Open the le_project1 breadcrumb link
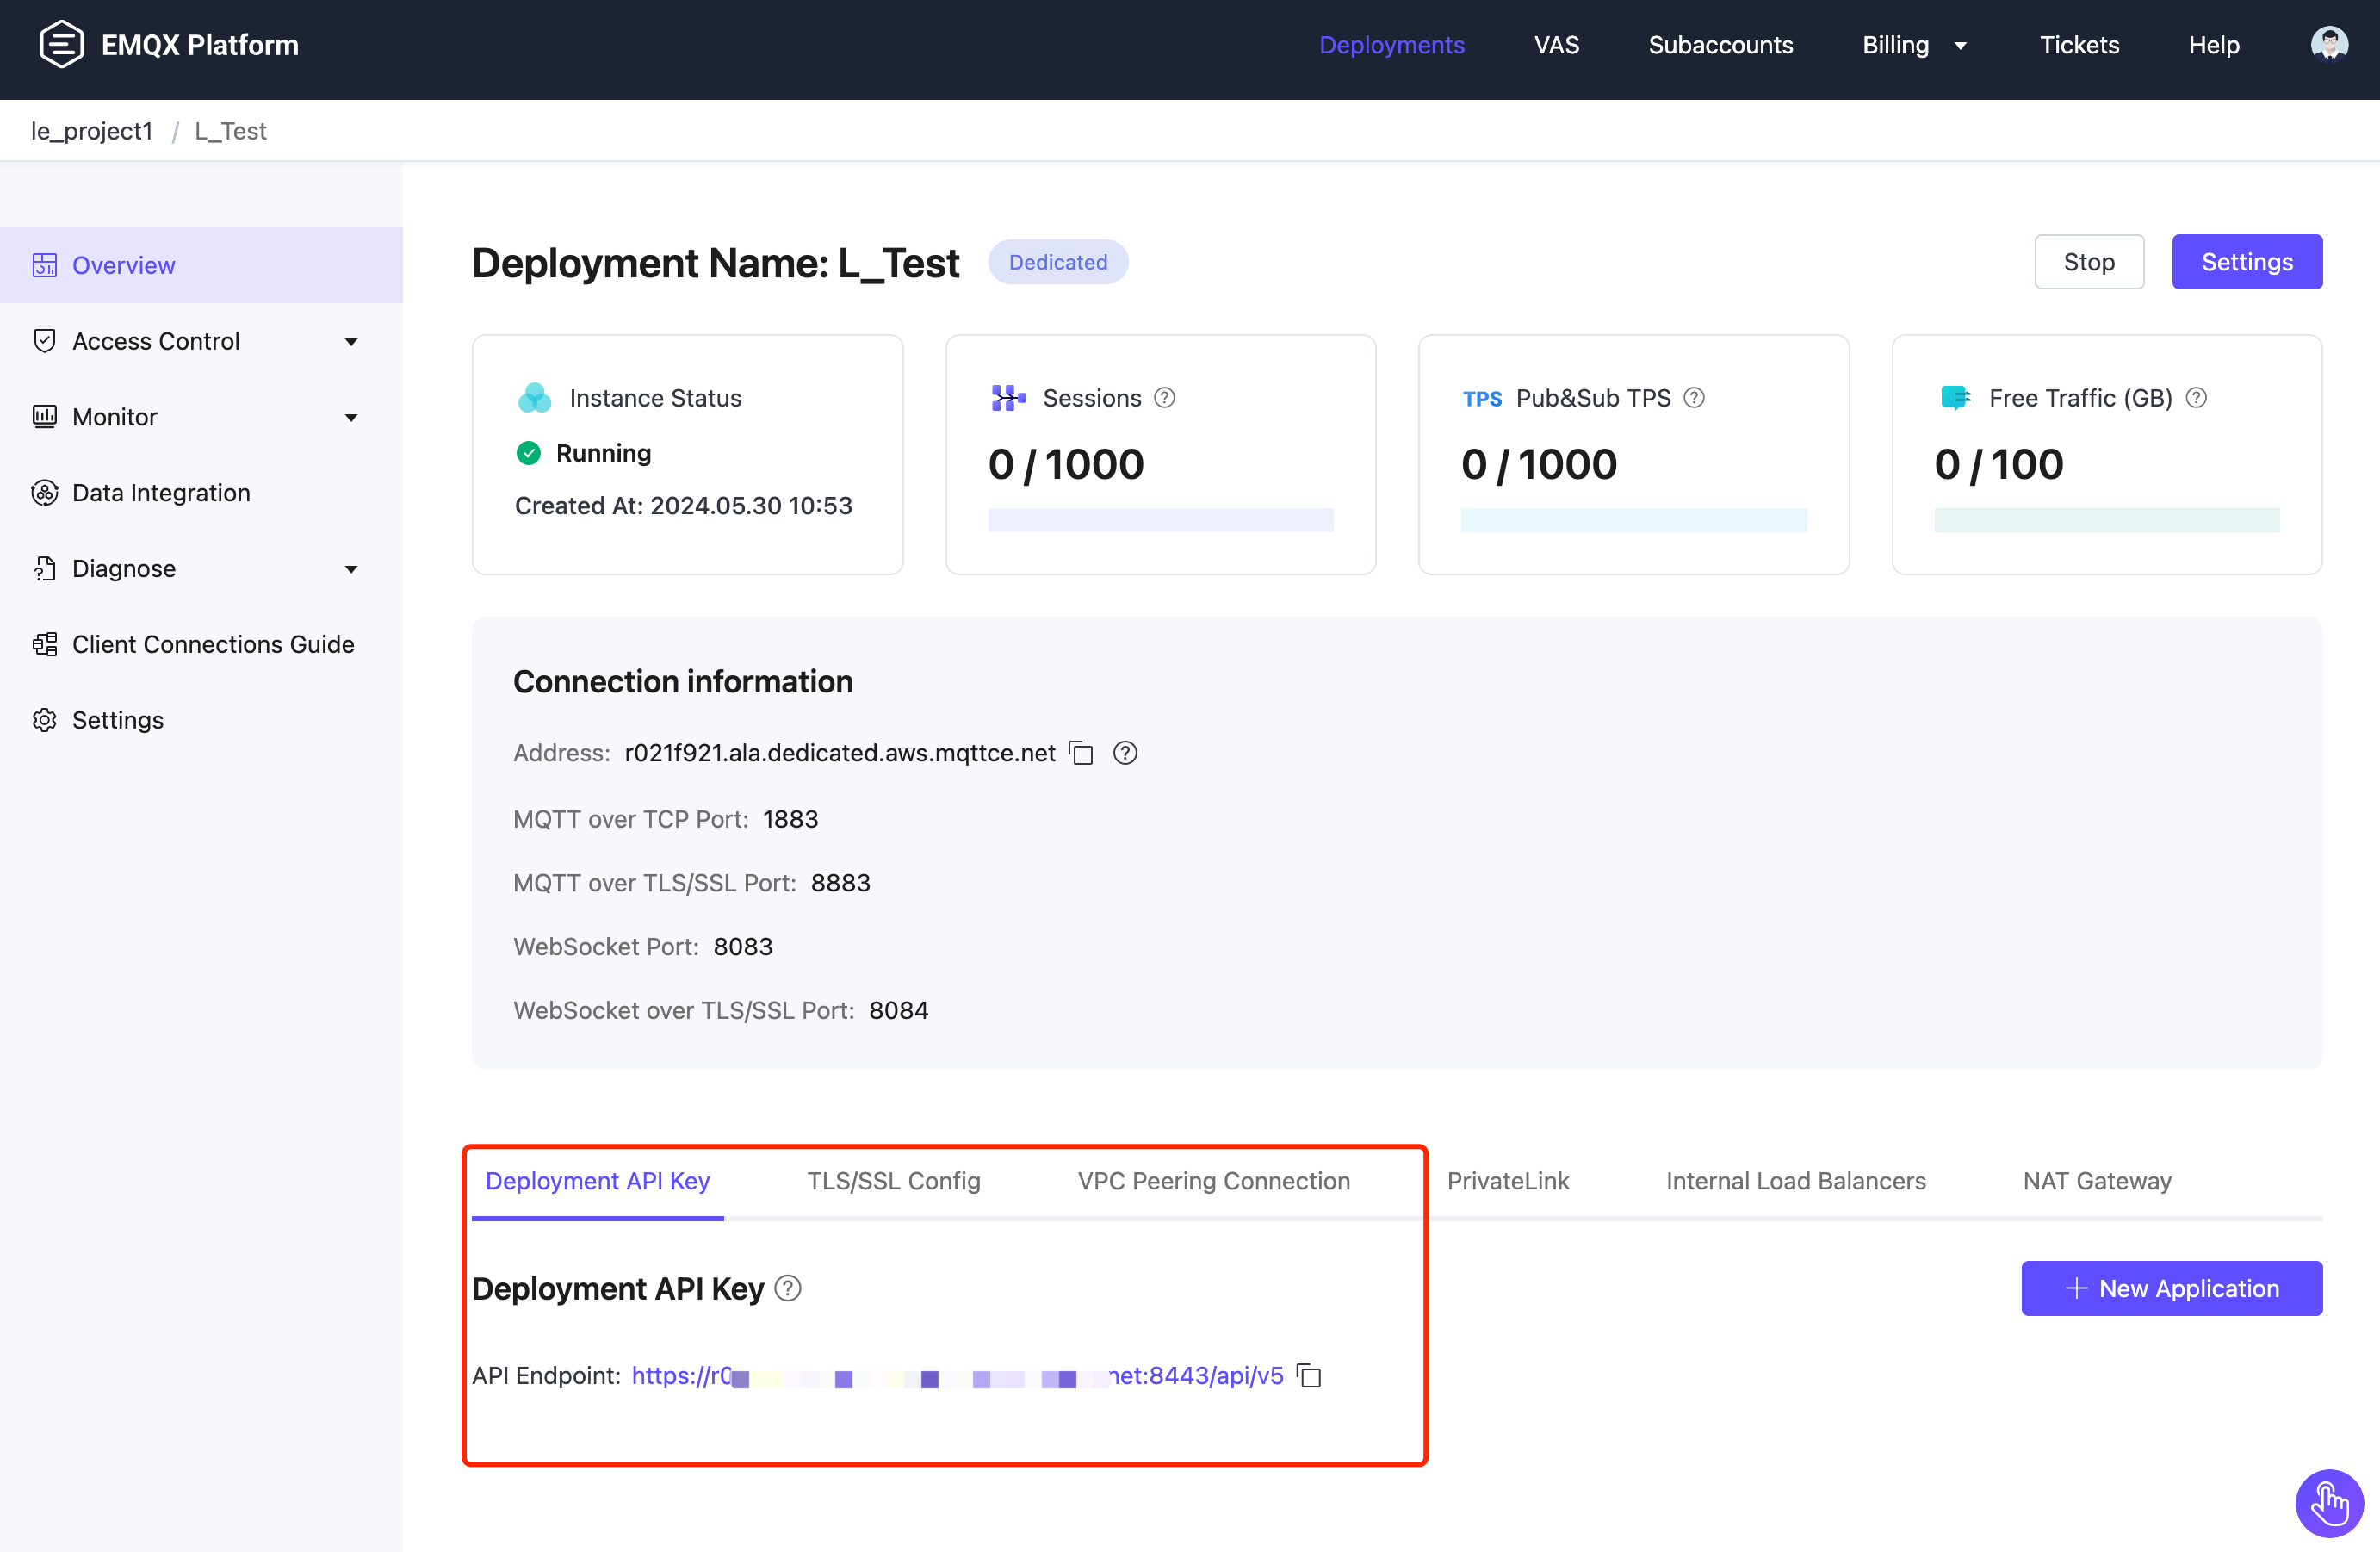Viewport: 2380px width, 1552px height. pyautogui.click(x=91, y=130)
